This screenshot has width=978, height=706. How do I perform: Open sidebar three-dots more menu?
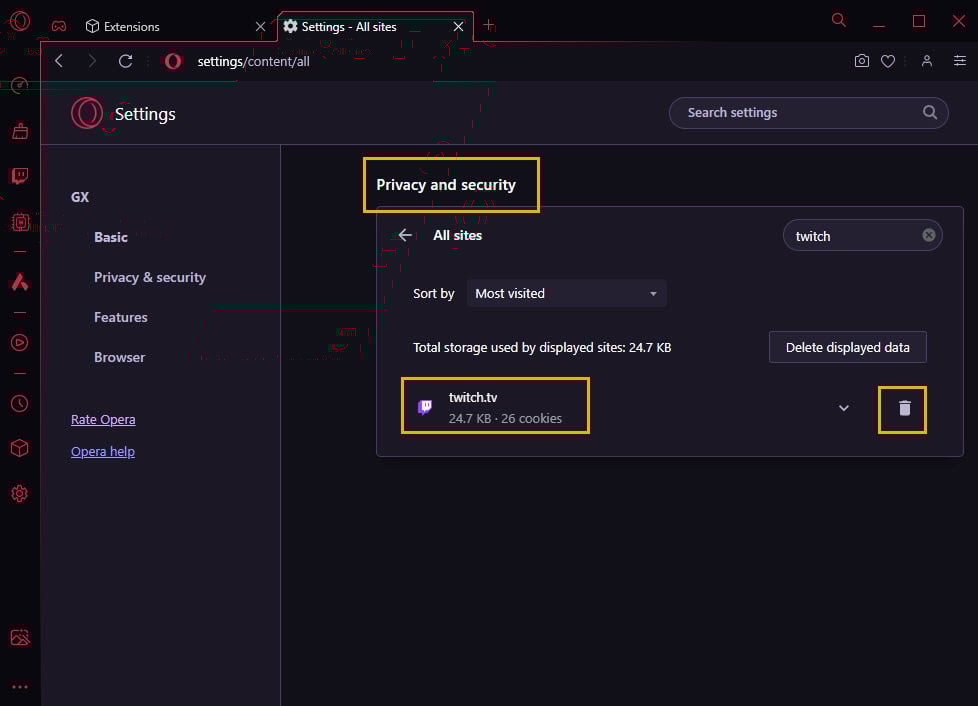[20, 687]
